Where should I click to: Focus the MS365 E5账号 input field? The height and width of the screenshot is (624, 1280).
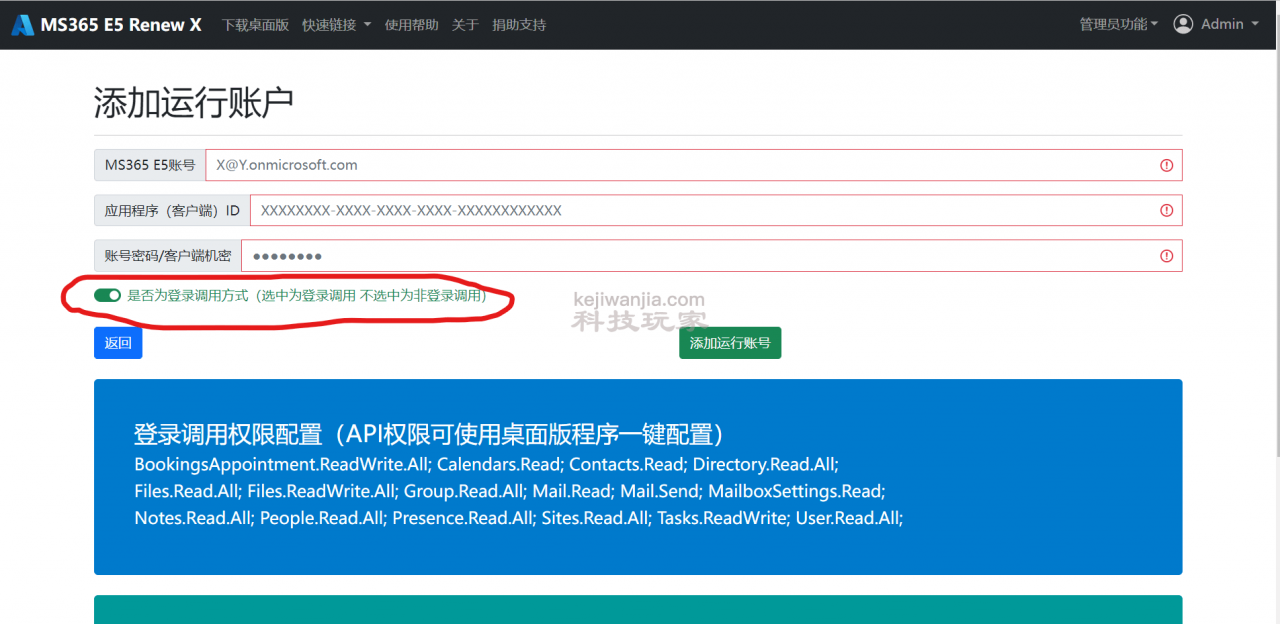pos(694,165)
